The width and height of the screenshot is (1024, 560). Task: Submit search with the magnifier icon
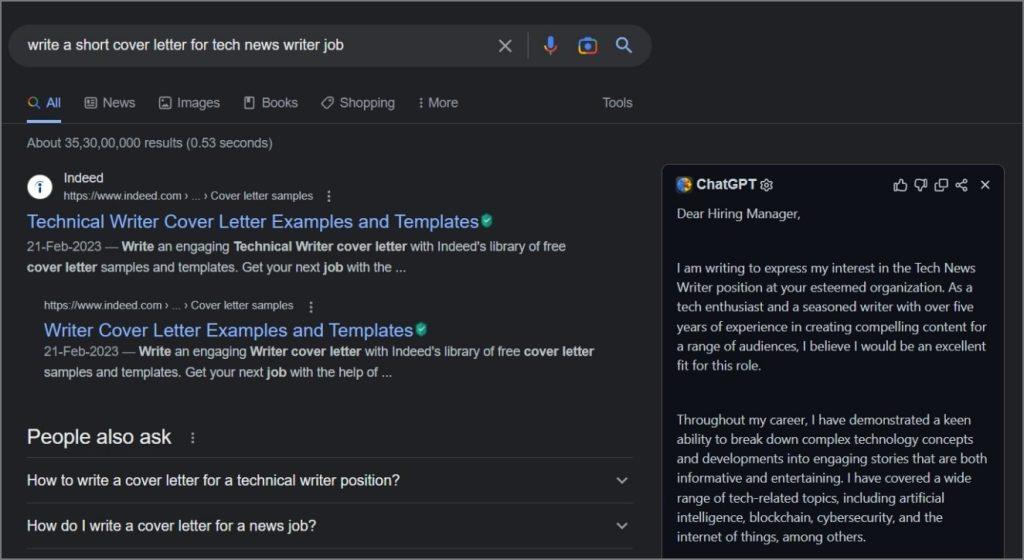click(624, 45)
